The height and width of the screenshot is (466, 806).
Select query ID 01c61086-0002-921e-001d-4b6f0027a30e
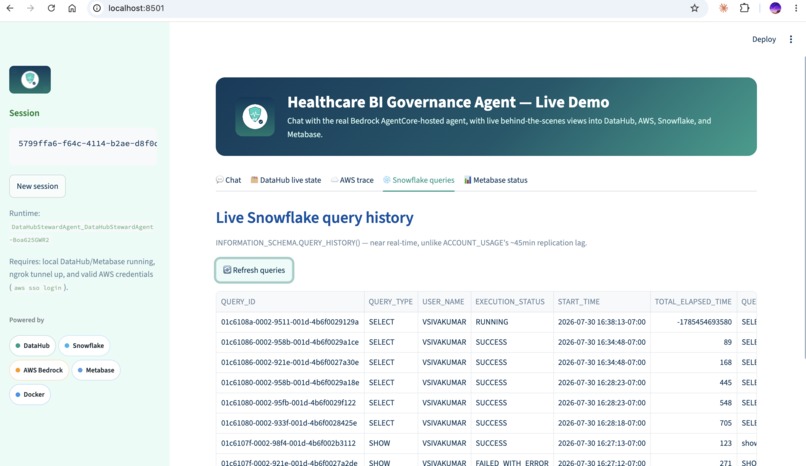pyautogui.click(x=290, y=362)
